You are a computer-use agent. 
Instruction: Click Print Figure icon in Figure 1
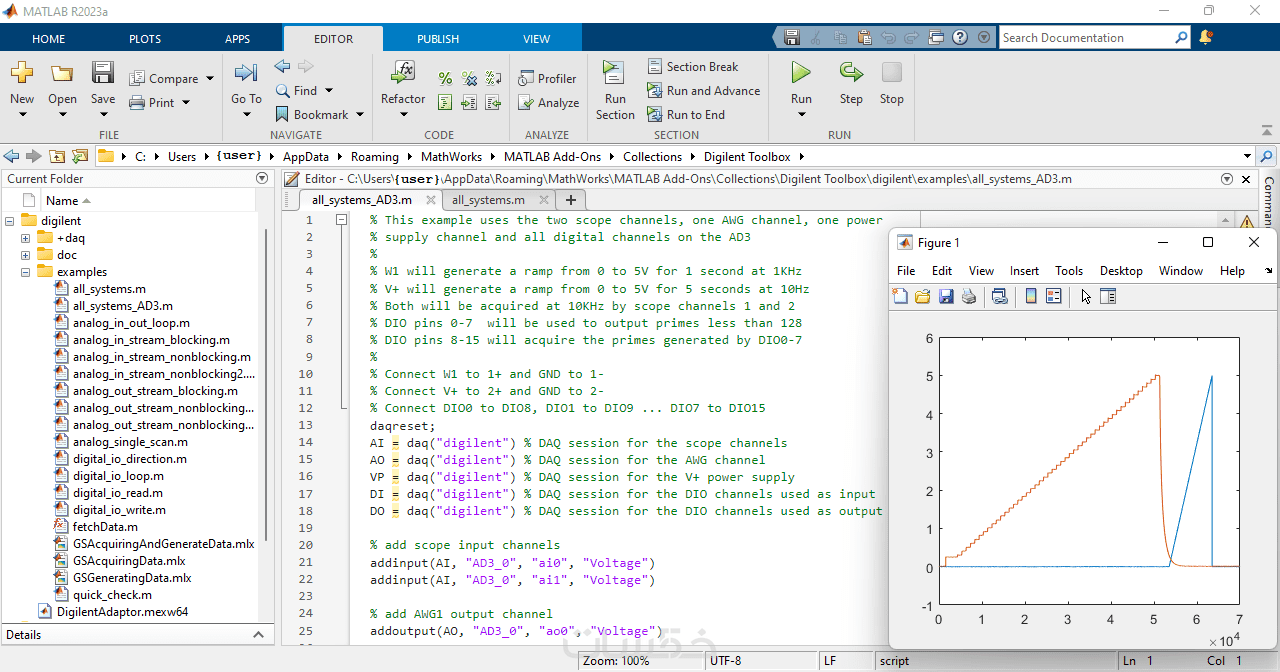pyautogui.click(x=968, y=296)
